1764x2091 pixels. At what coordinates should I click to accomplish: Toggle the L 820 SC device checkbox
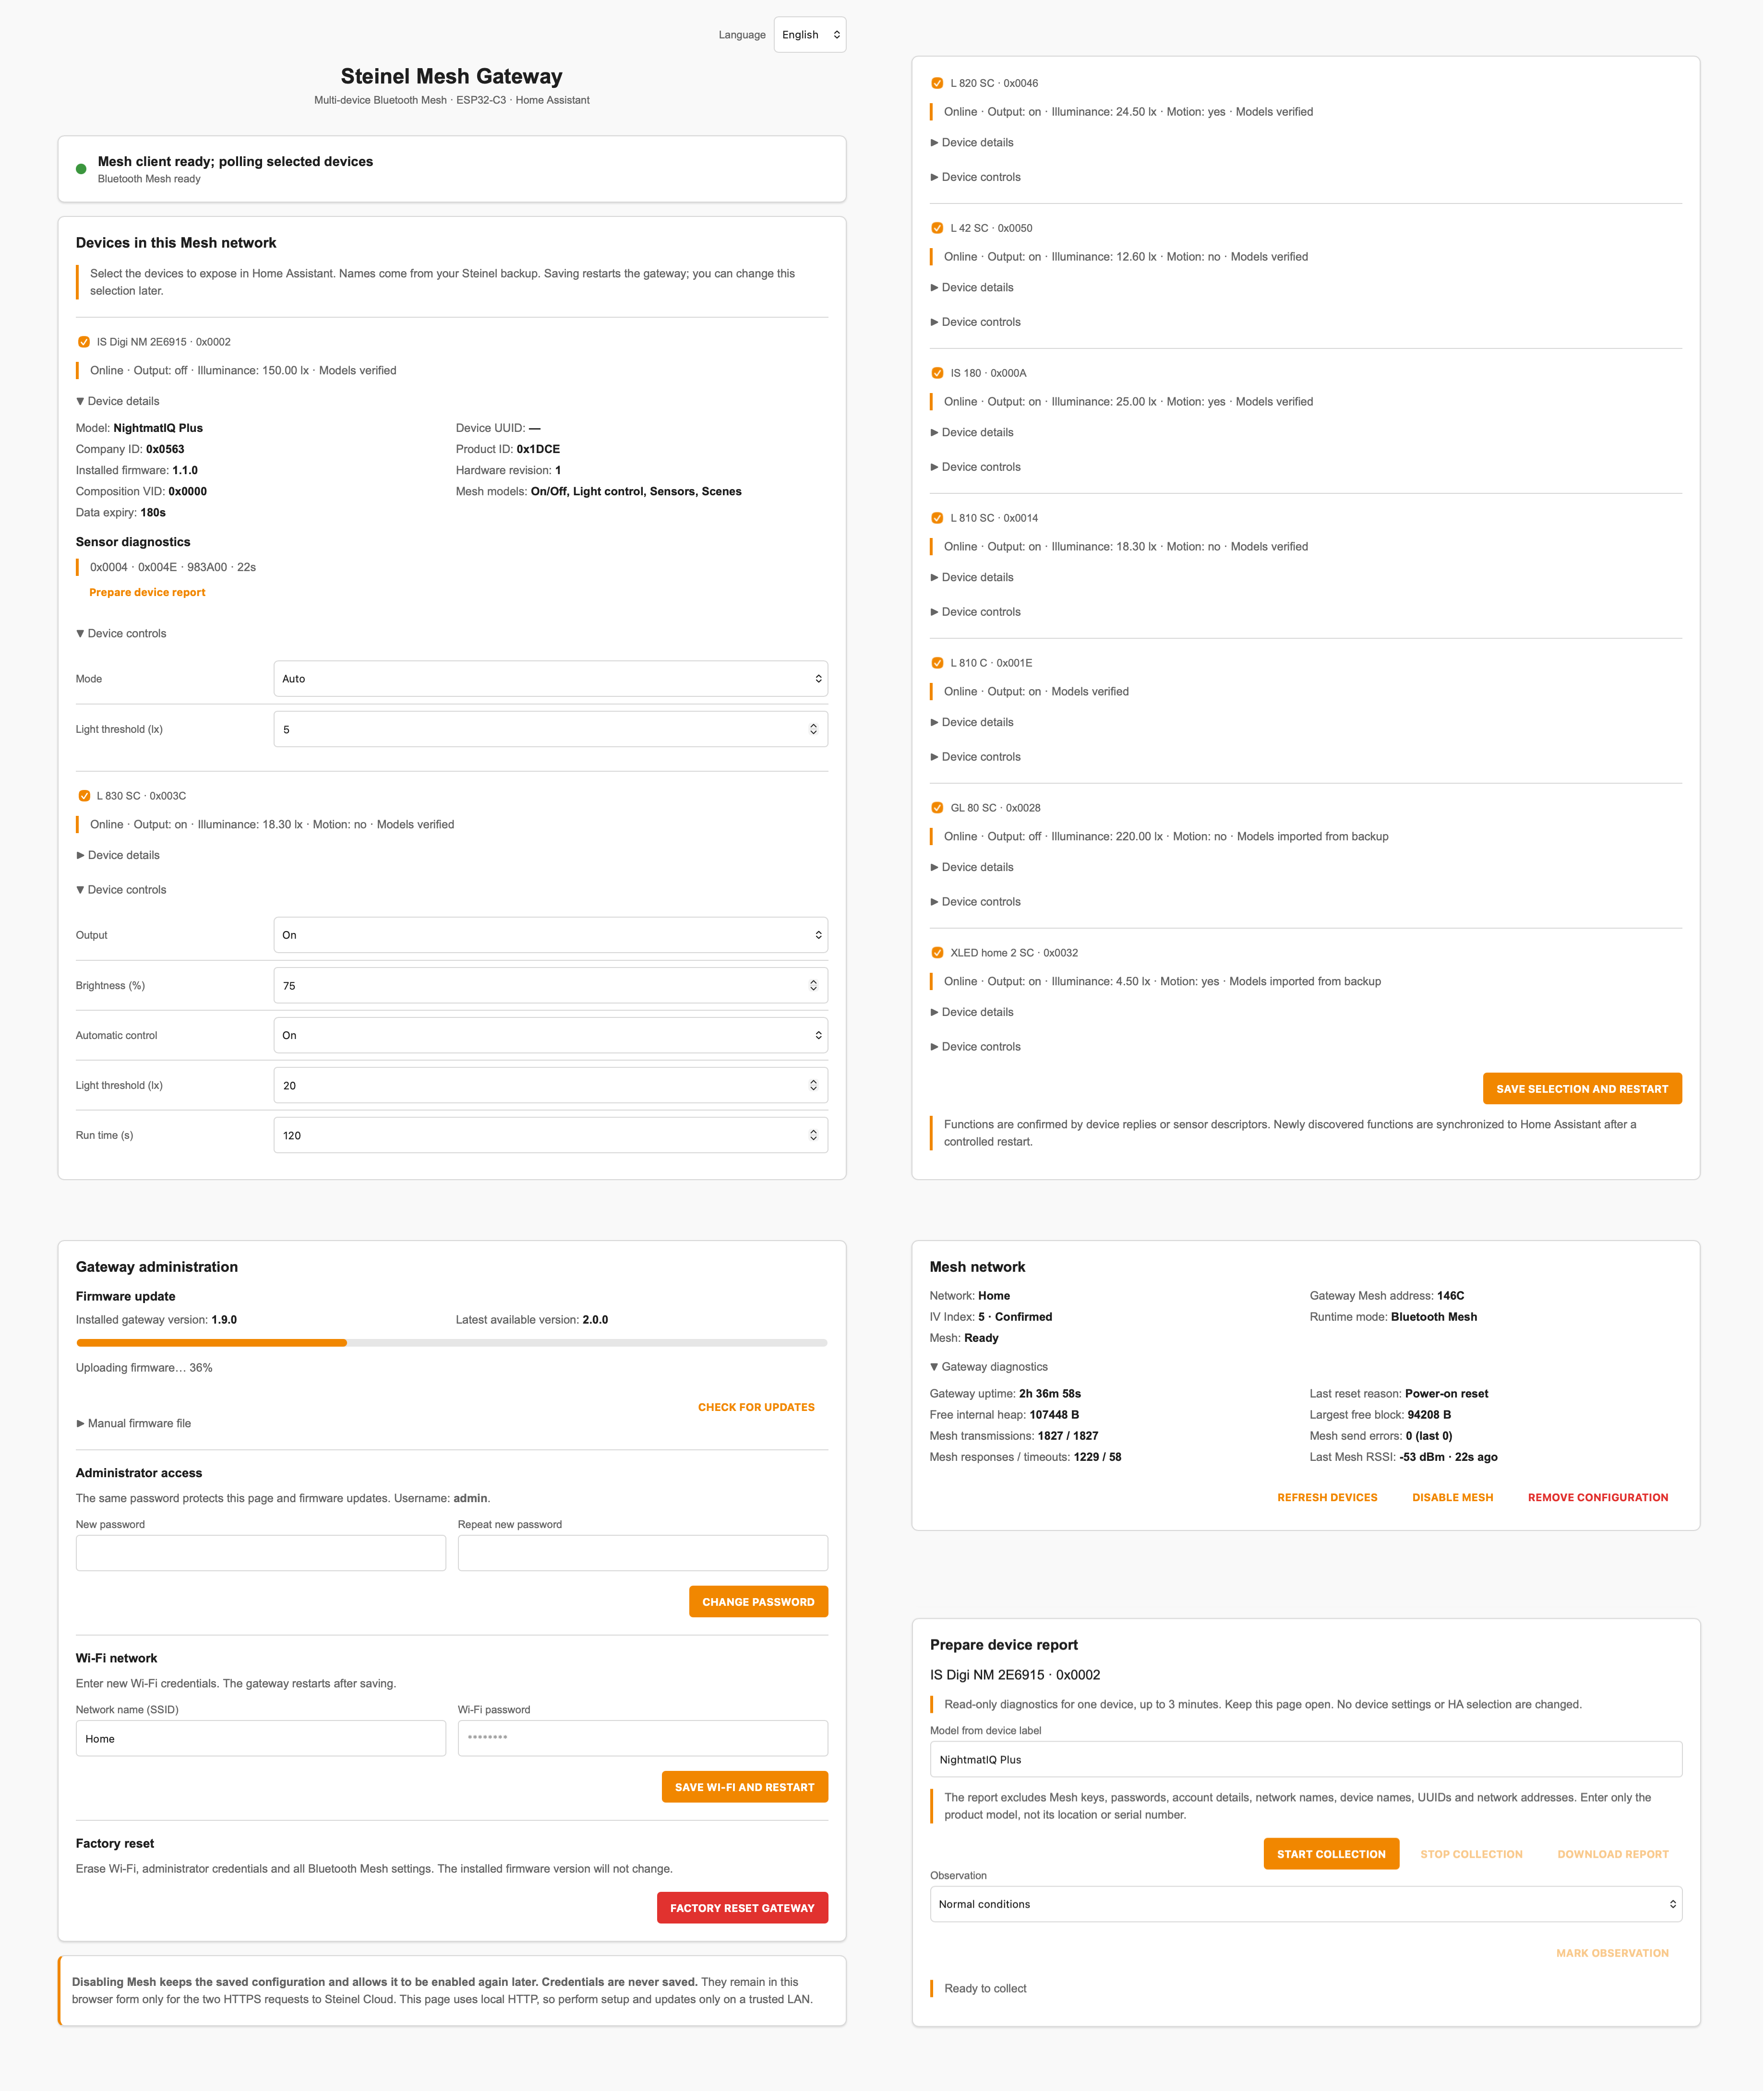937,83
